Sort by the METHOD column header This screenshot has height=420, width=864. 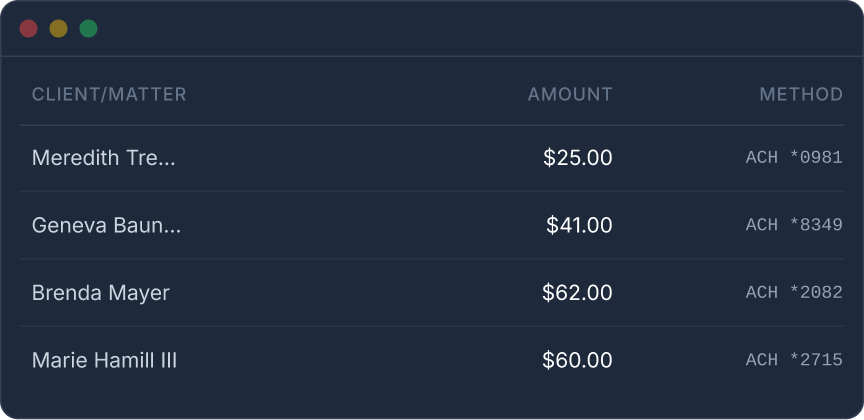[x=801, y=95]
